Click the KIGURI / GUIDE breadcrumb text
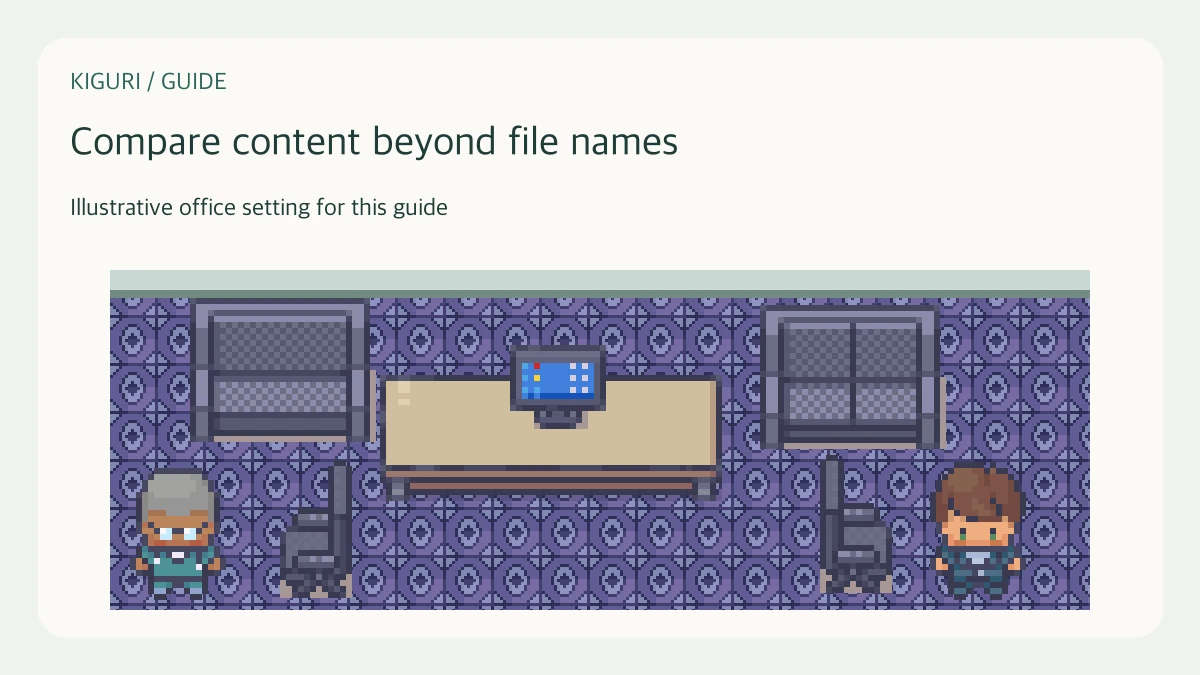 pyautogui.click(x=148, y=82)
